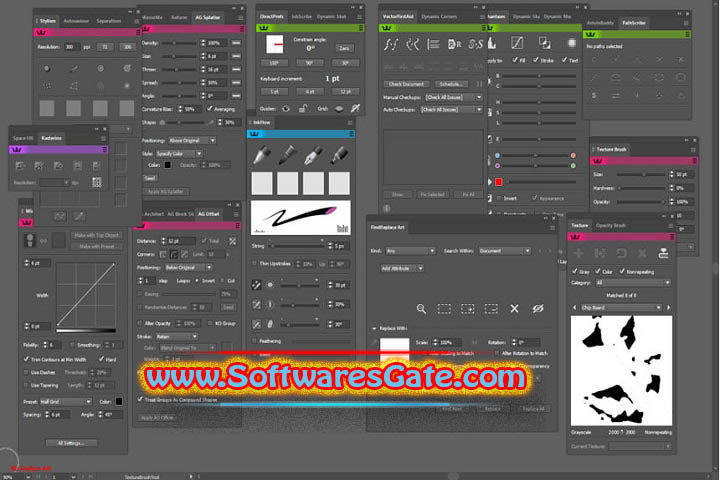Switch to the InkScribe tab
Screen dimensions: 720x480
pos(302,17)
